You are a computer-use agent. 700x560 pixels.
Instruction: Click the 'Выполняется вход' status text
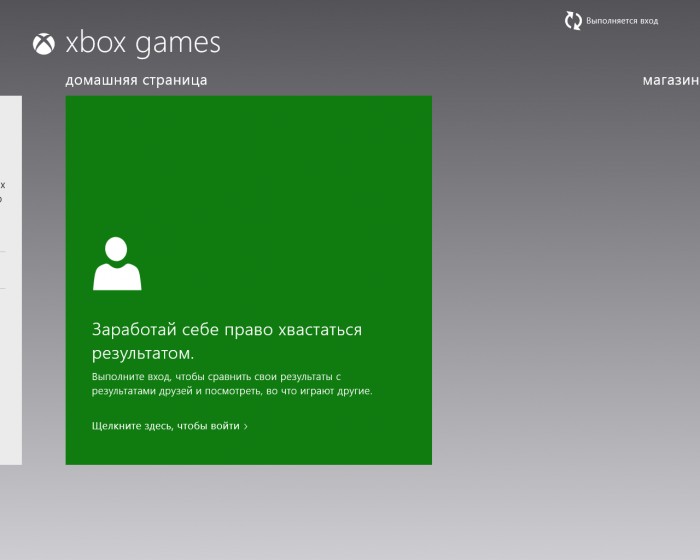tap(622, 21)
